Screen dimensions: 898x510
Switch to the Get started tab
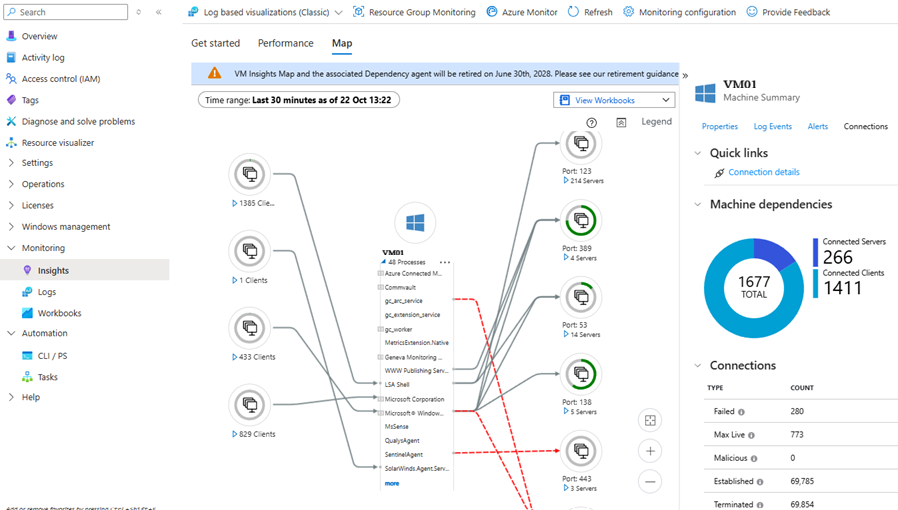pyautogui.click(x=215, y=44)
